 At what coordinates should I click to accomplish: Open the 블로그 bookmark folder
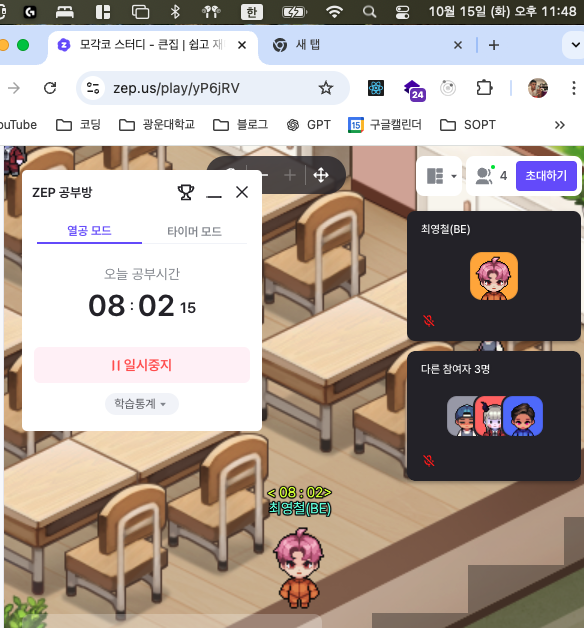pos(240,125)
